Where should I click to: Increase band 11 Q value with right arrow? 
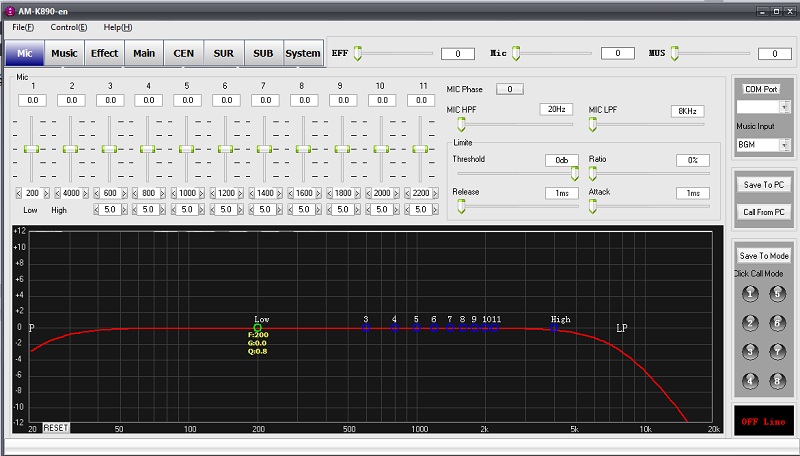click(x=437, y=210)
